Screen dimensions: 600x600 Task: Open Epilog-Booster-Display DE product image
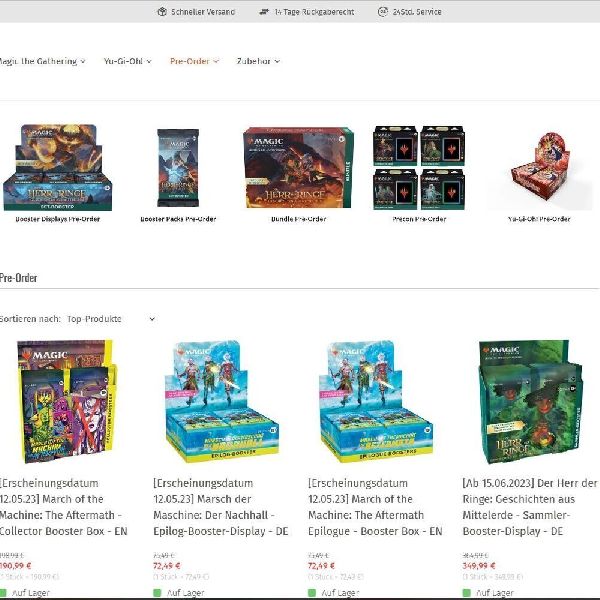(x=222, y=401)
